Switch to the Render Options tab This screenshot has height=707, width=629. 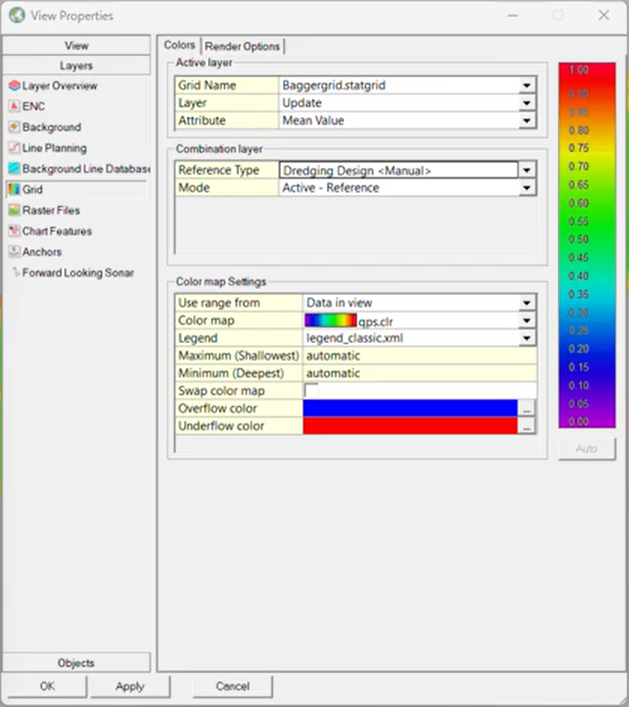(x=242, y=46)
